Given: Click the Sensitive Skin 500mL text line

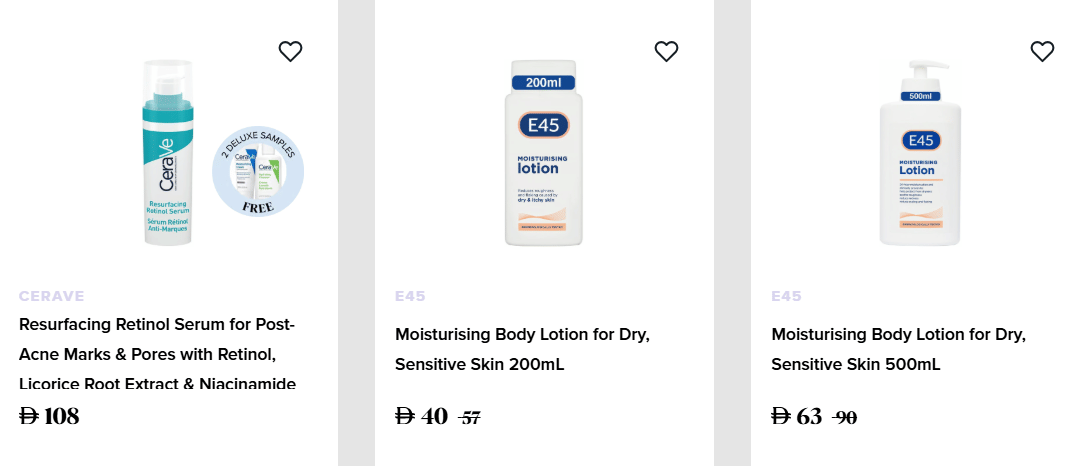Looking at the screenshot, I should point(855,365).
